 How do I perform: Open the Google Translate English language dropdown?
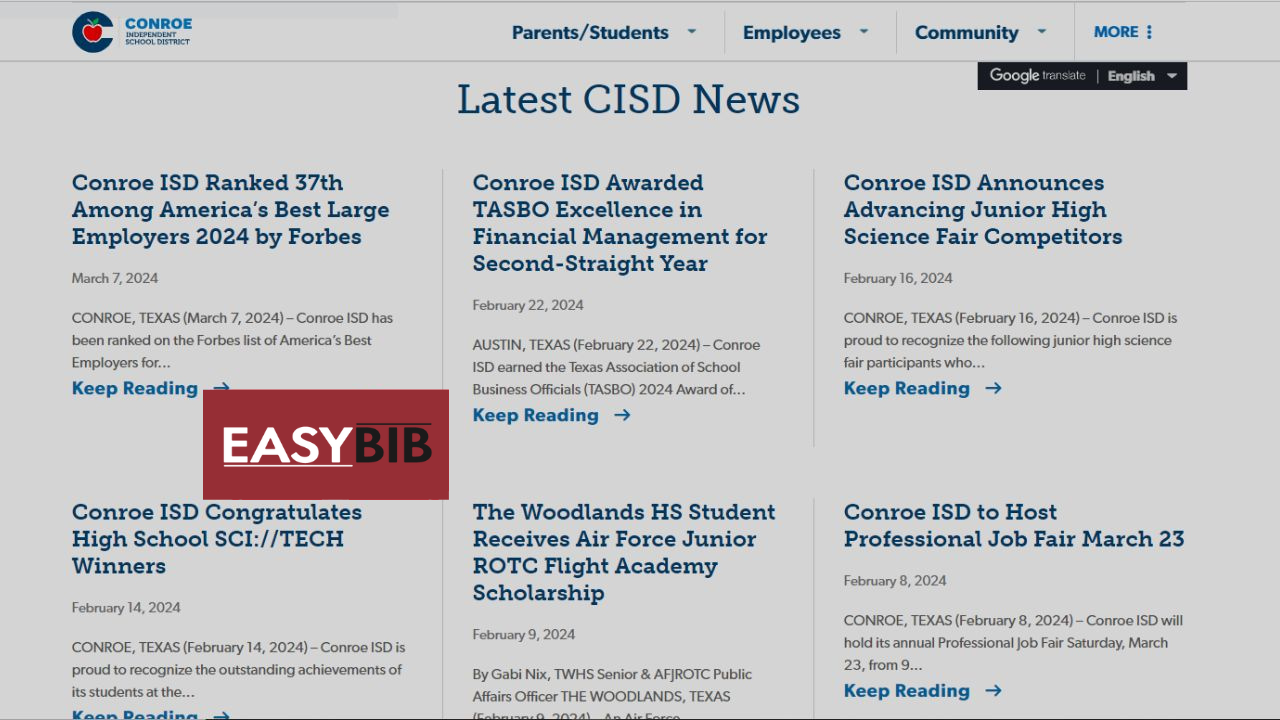click(1142, 76)
